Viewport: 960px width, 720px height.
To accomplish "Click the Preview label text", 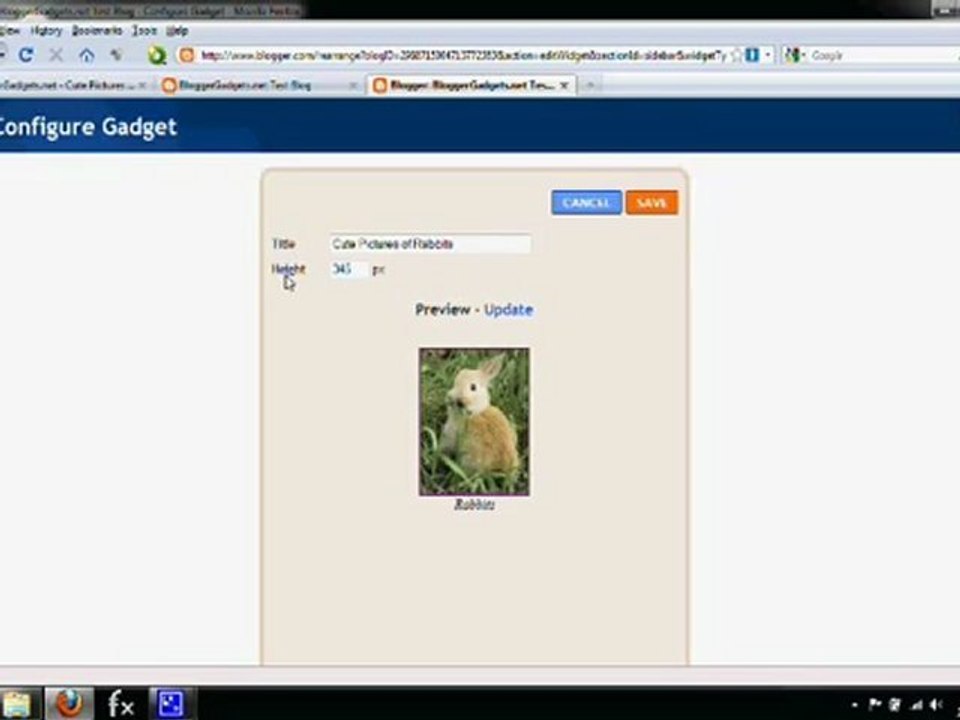I will click(x=443, y=310).
